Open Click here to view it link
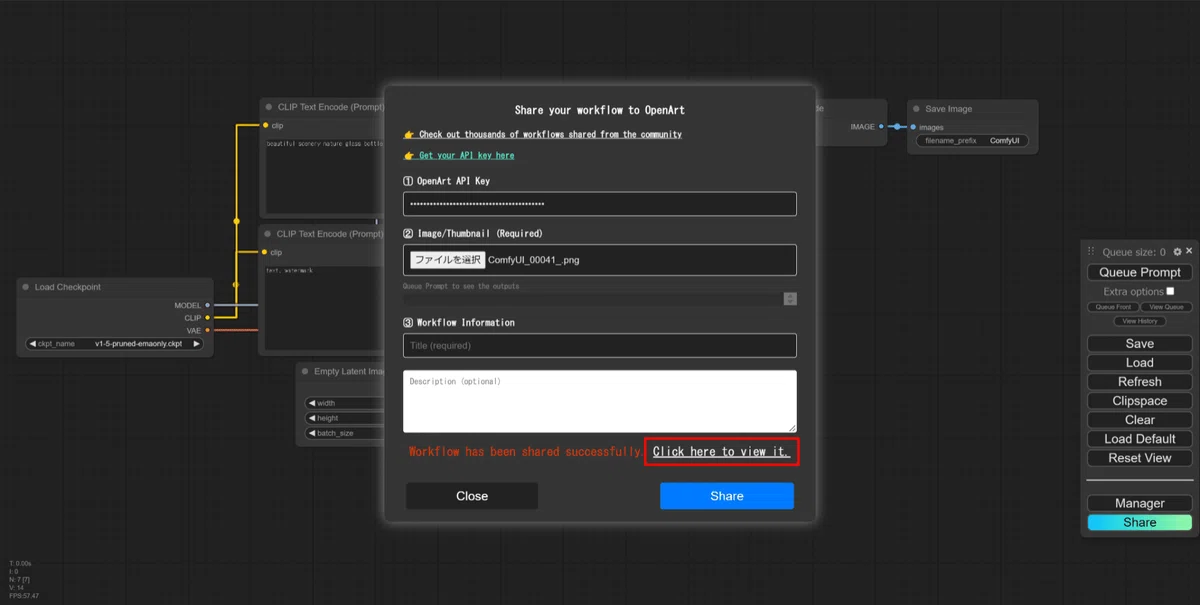This screenshot has width=1200, height=605. pyautogui.click(x=721, y=452)
